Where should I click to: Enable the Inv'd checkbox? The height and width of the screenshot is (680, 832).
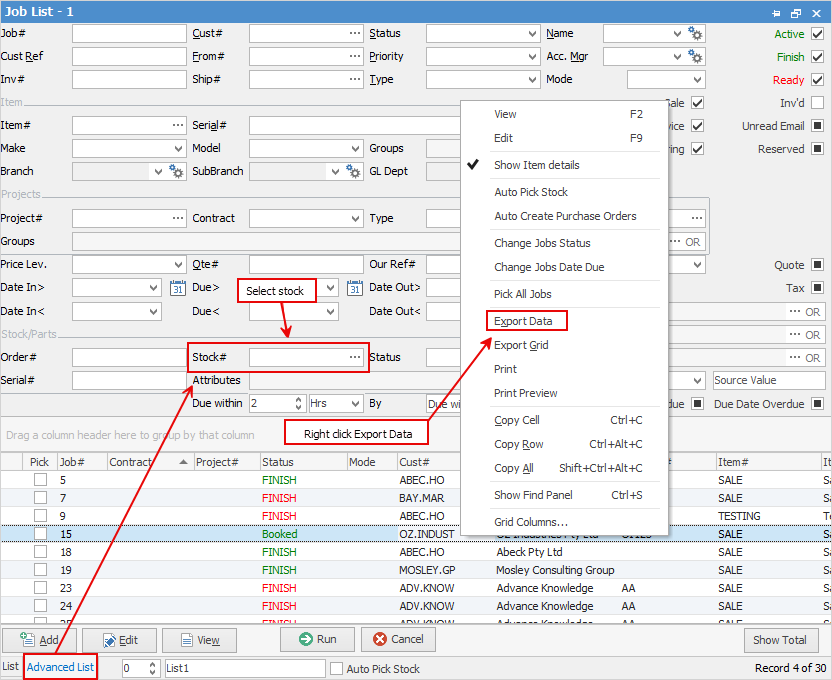pyautogui.click(x=818, y=103)
